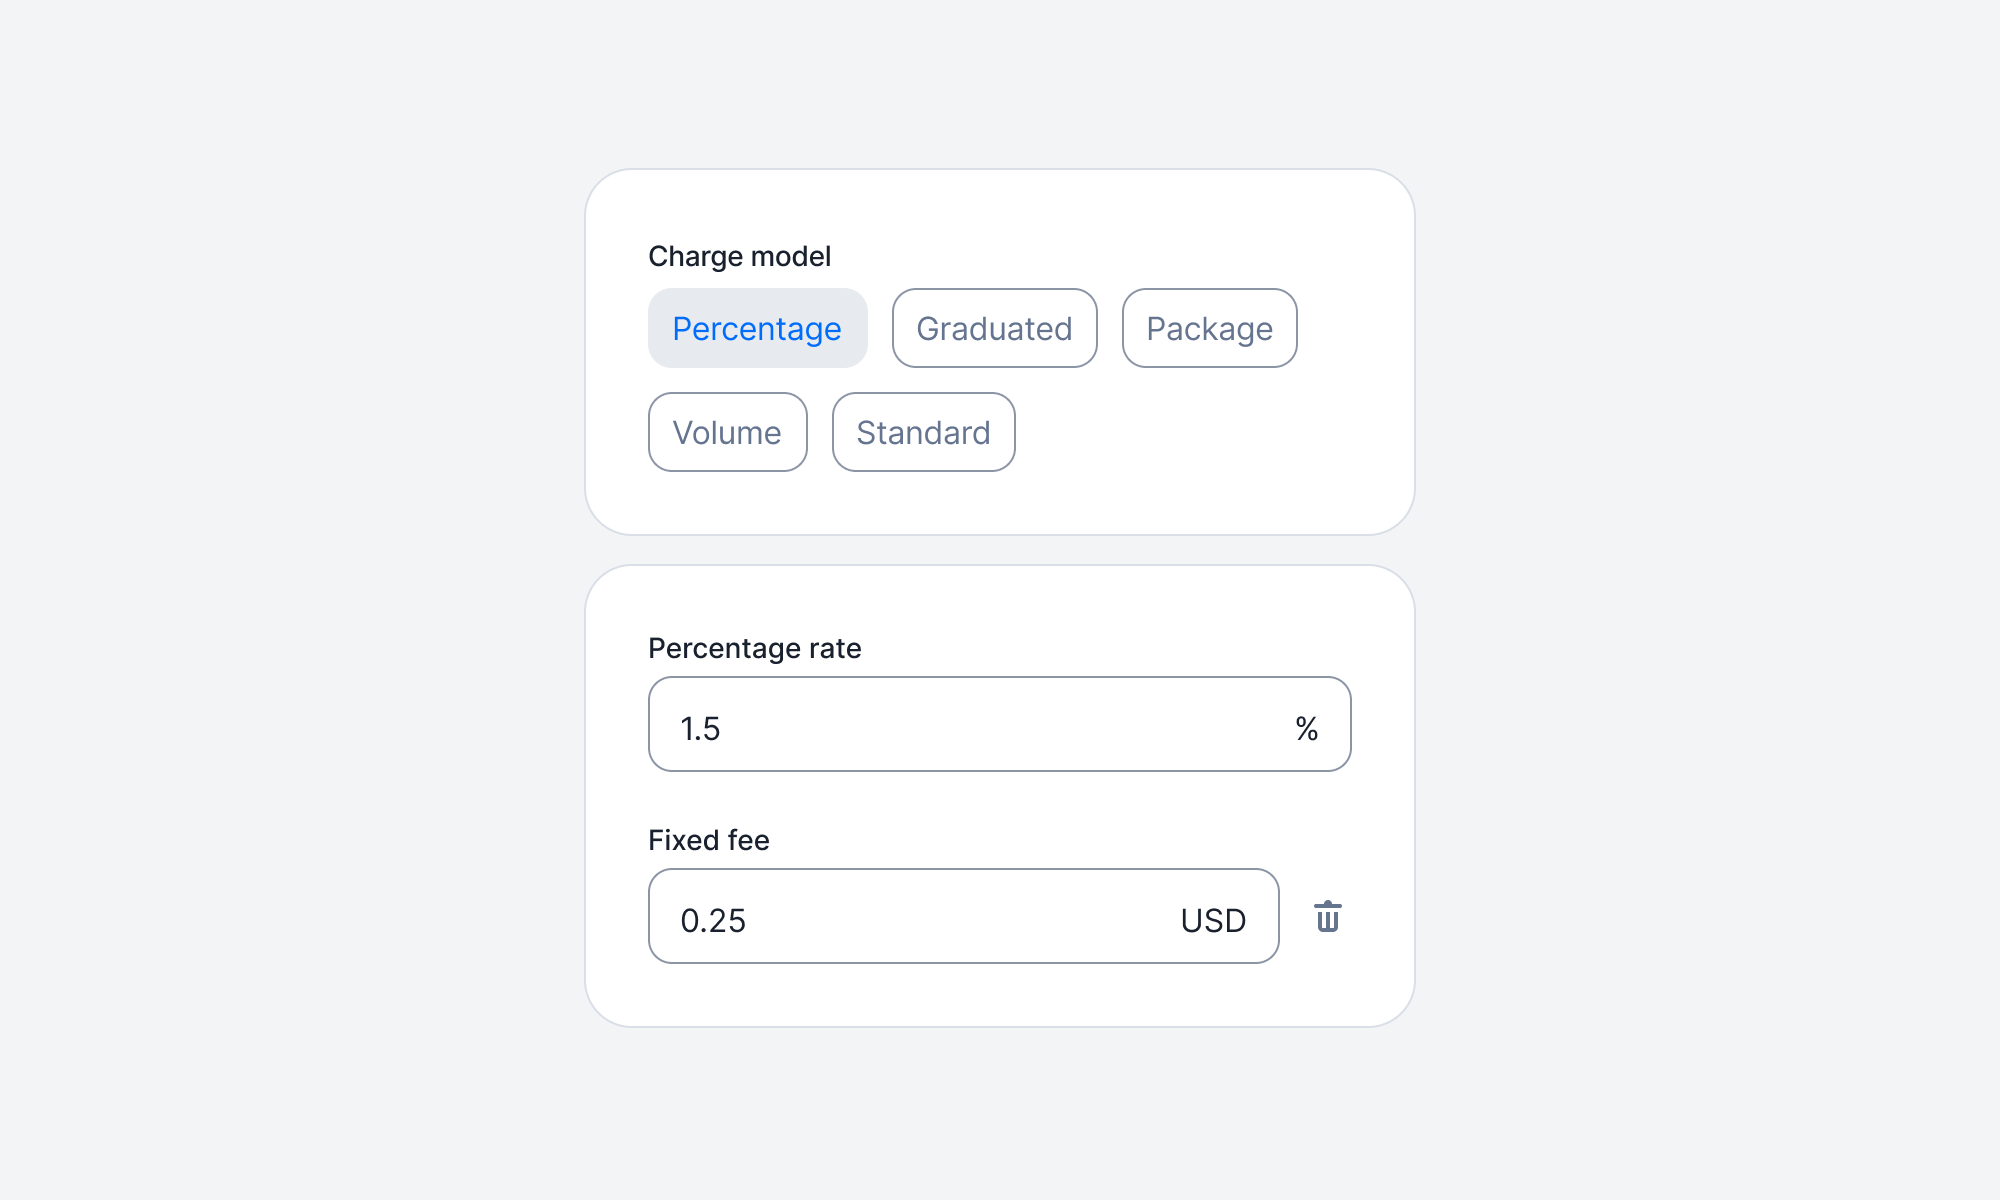
Task: Switch to the Volume charge model
Action: click(x=727, y=432)
